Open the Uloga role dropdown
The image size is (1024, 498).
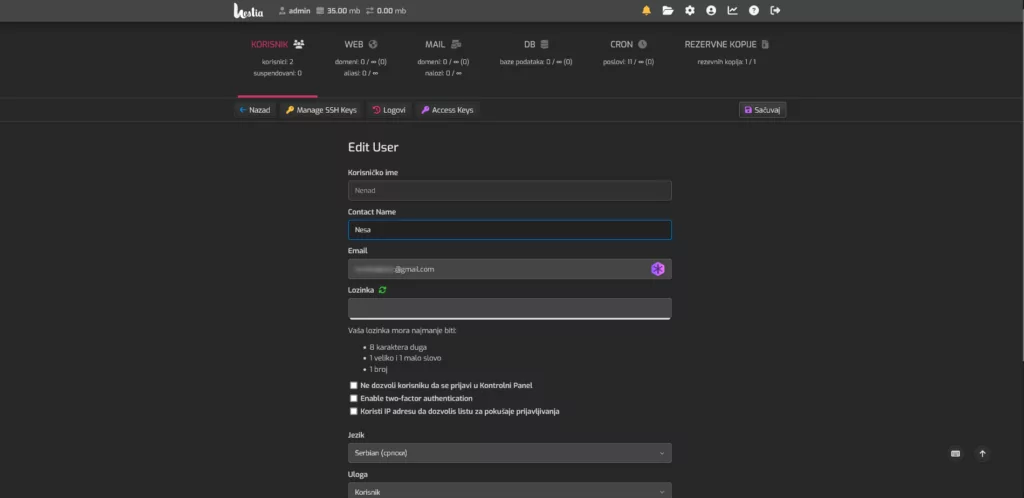tap(509, 490)
